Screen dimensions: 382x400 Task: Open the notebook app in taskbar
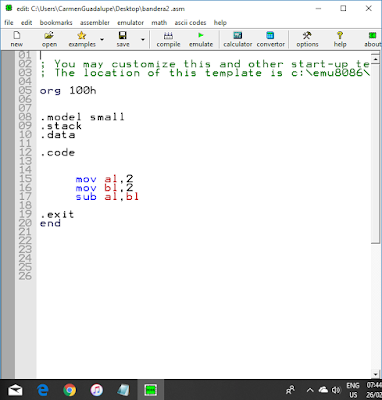[124, 390]
